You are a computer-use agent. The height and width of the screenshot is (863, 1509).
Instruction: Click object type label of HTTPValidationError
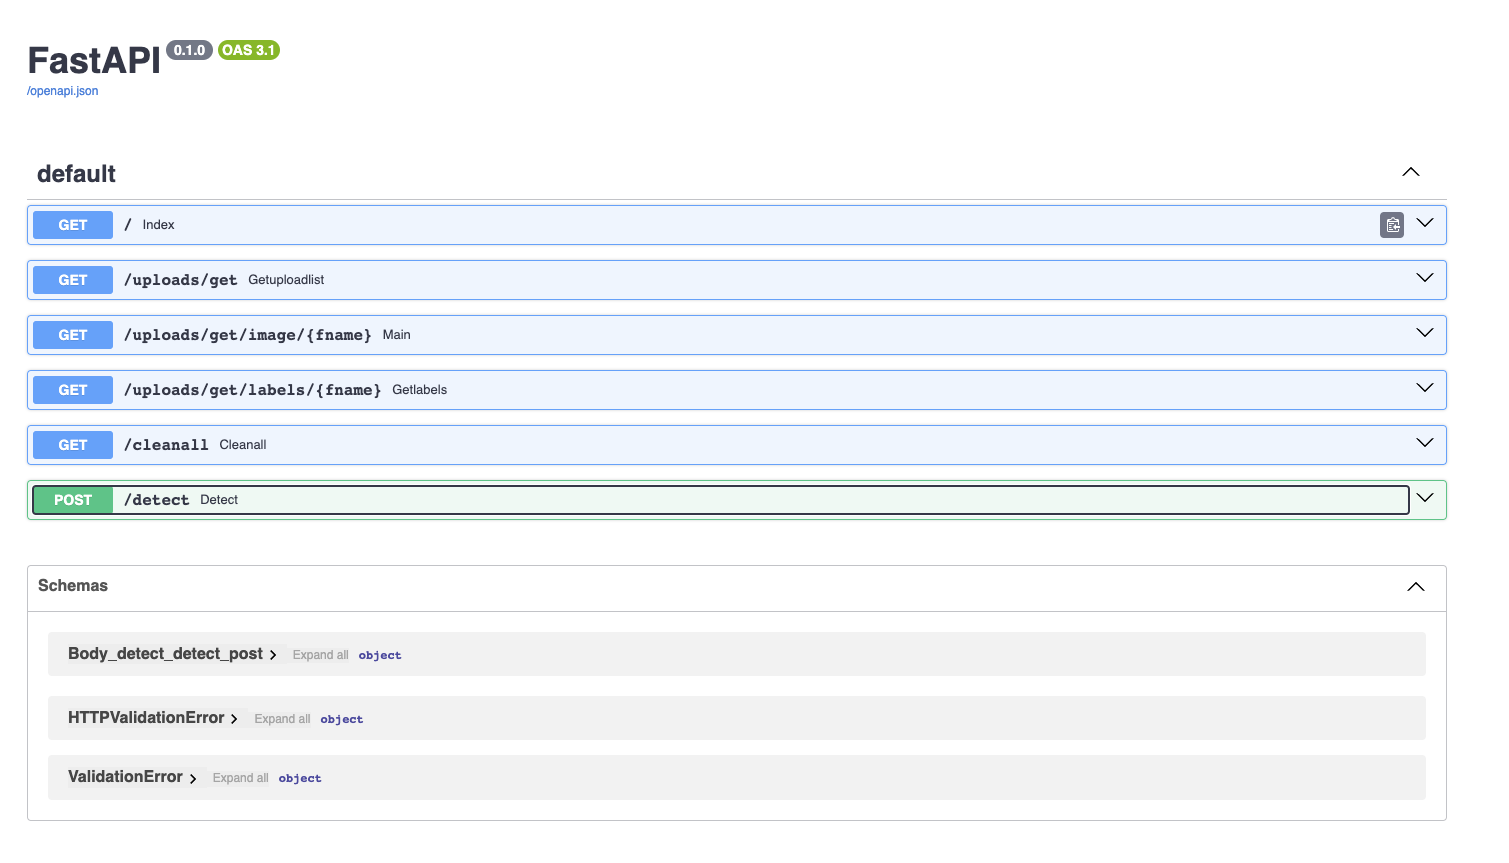[342, 720]
